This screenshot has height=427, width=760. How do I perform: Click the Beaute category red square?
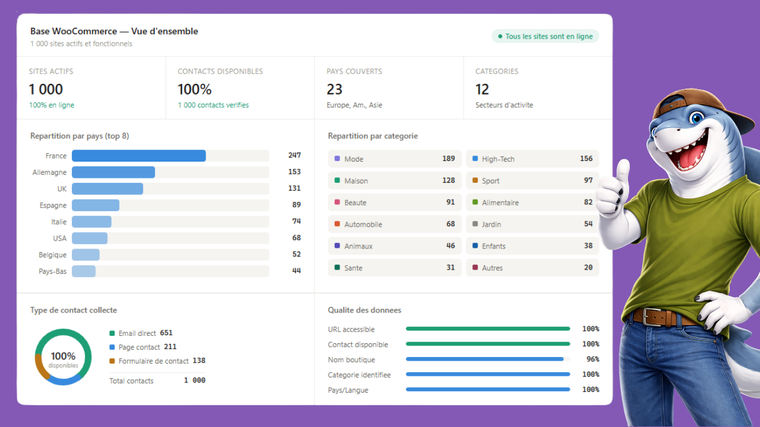pos(337,203)
